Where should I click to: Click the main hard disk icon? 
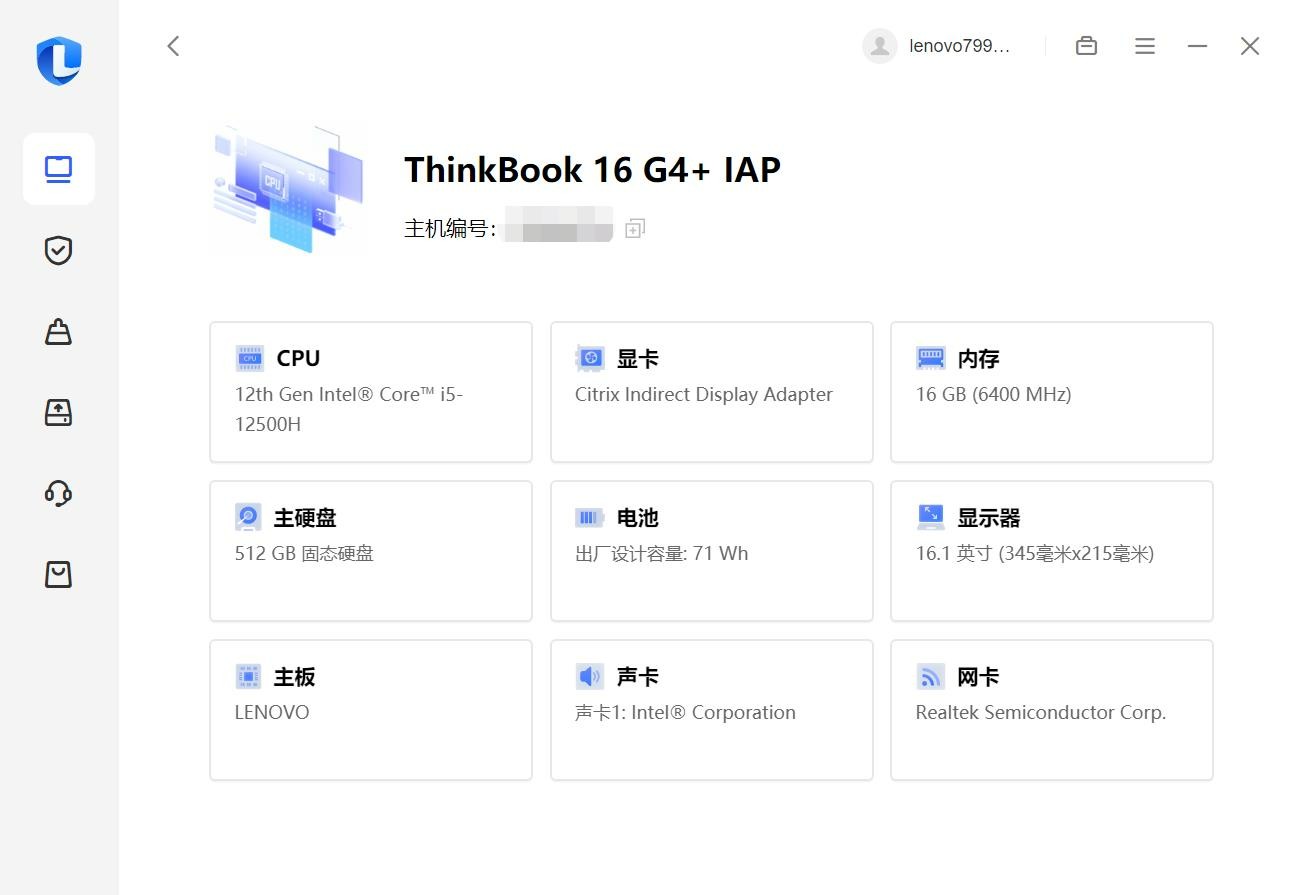(248, 517)
